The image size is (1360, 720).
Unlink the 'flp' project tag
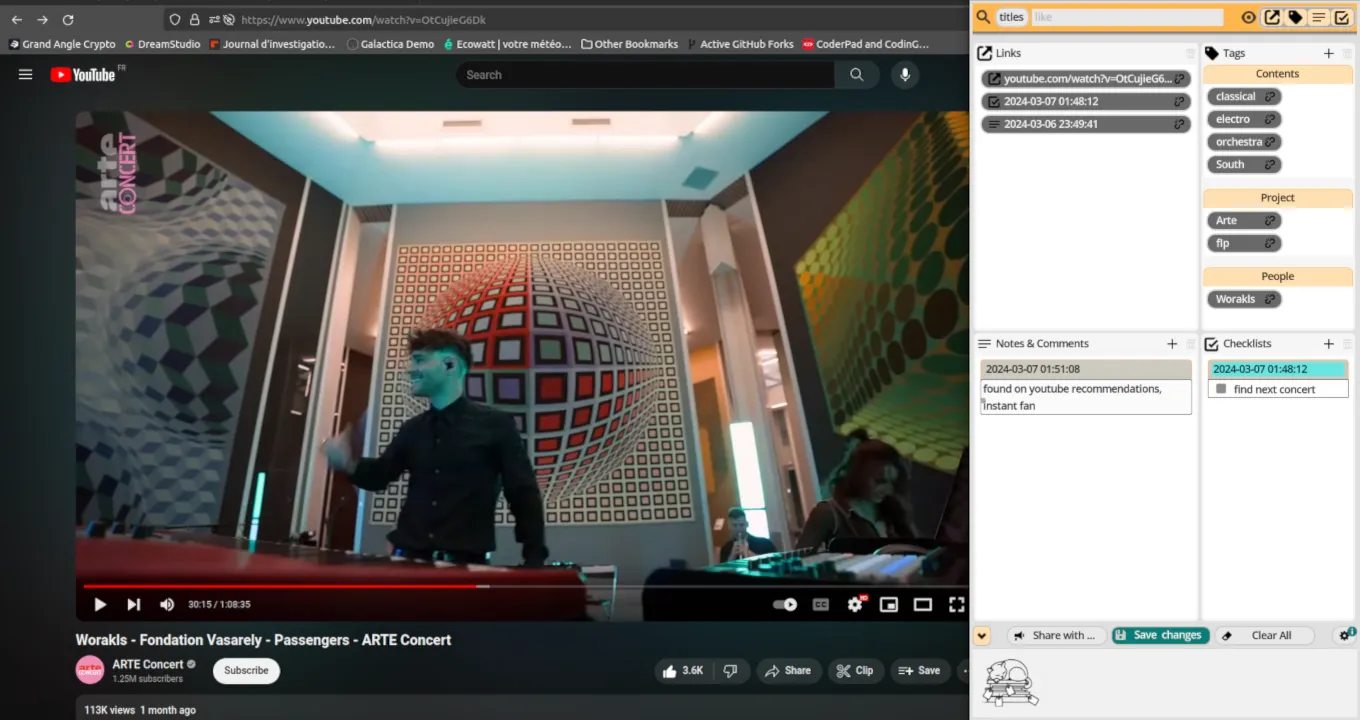1270,243
